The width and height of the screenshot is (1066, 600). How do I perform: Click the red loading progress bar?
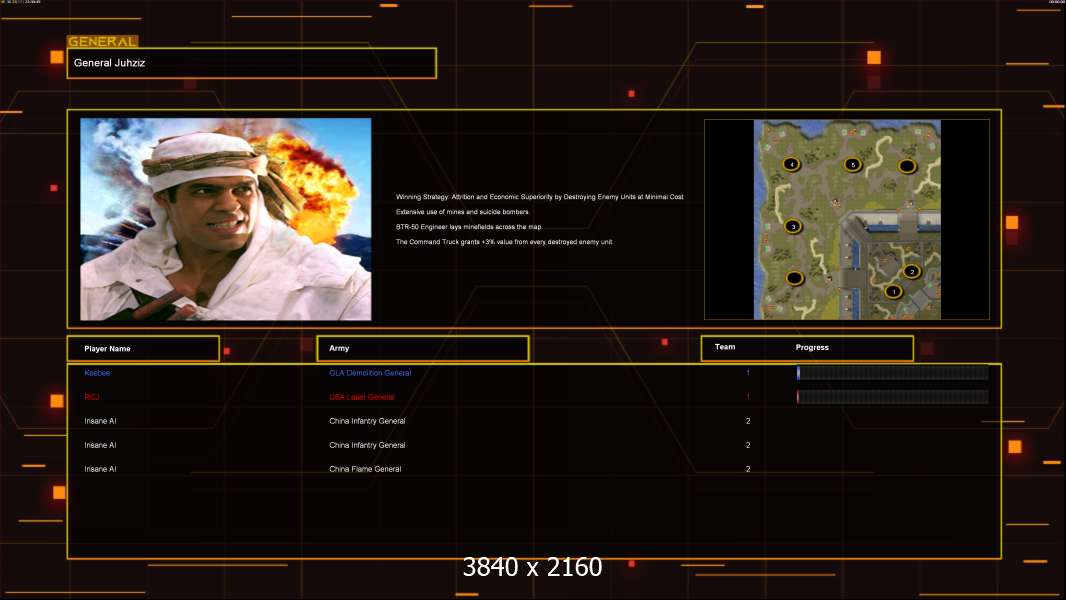point(893,397)
